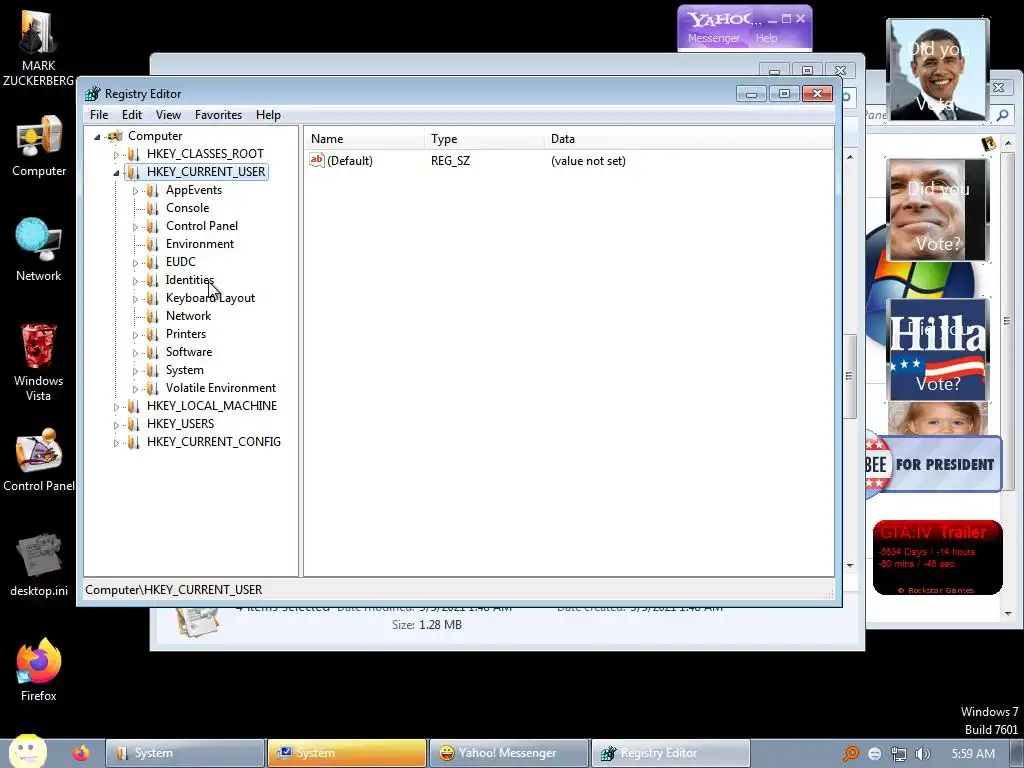Viewport: 1024px width, 768px height.
Task: Select the desktop.ini file icon
Action: 39,555
